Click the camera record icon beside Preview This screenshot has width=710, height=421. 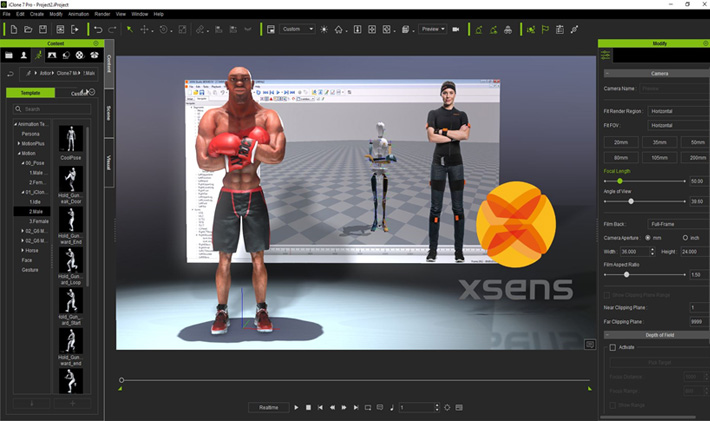(x=456, y=29)
